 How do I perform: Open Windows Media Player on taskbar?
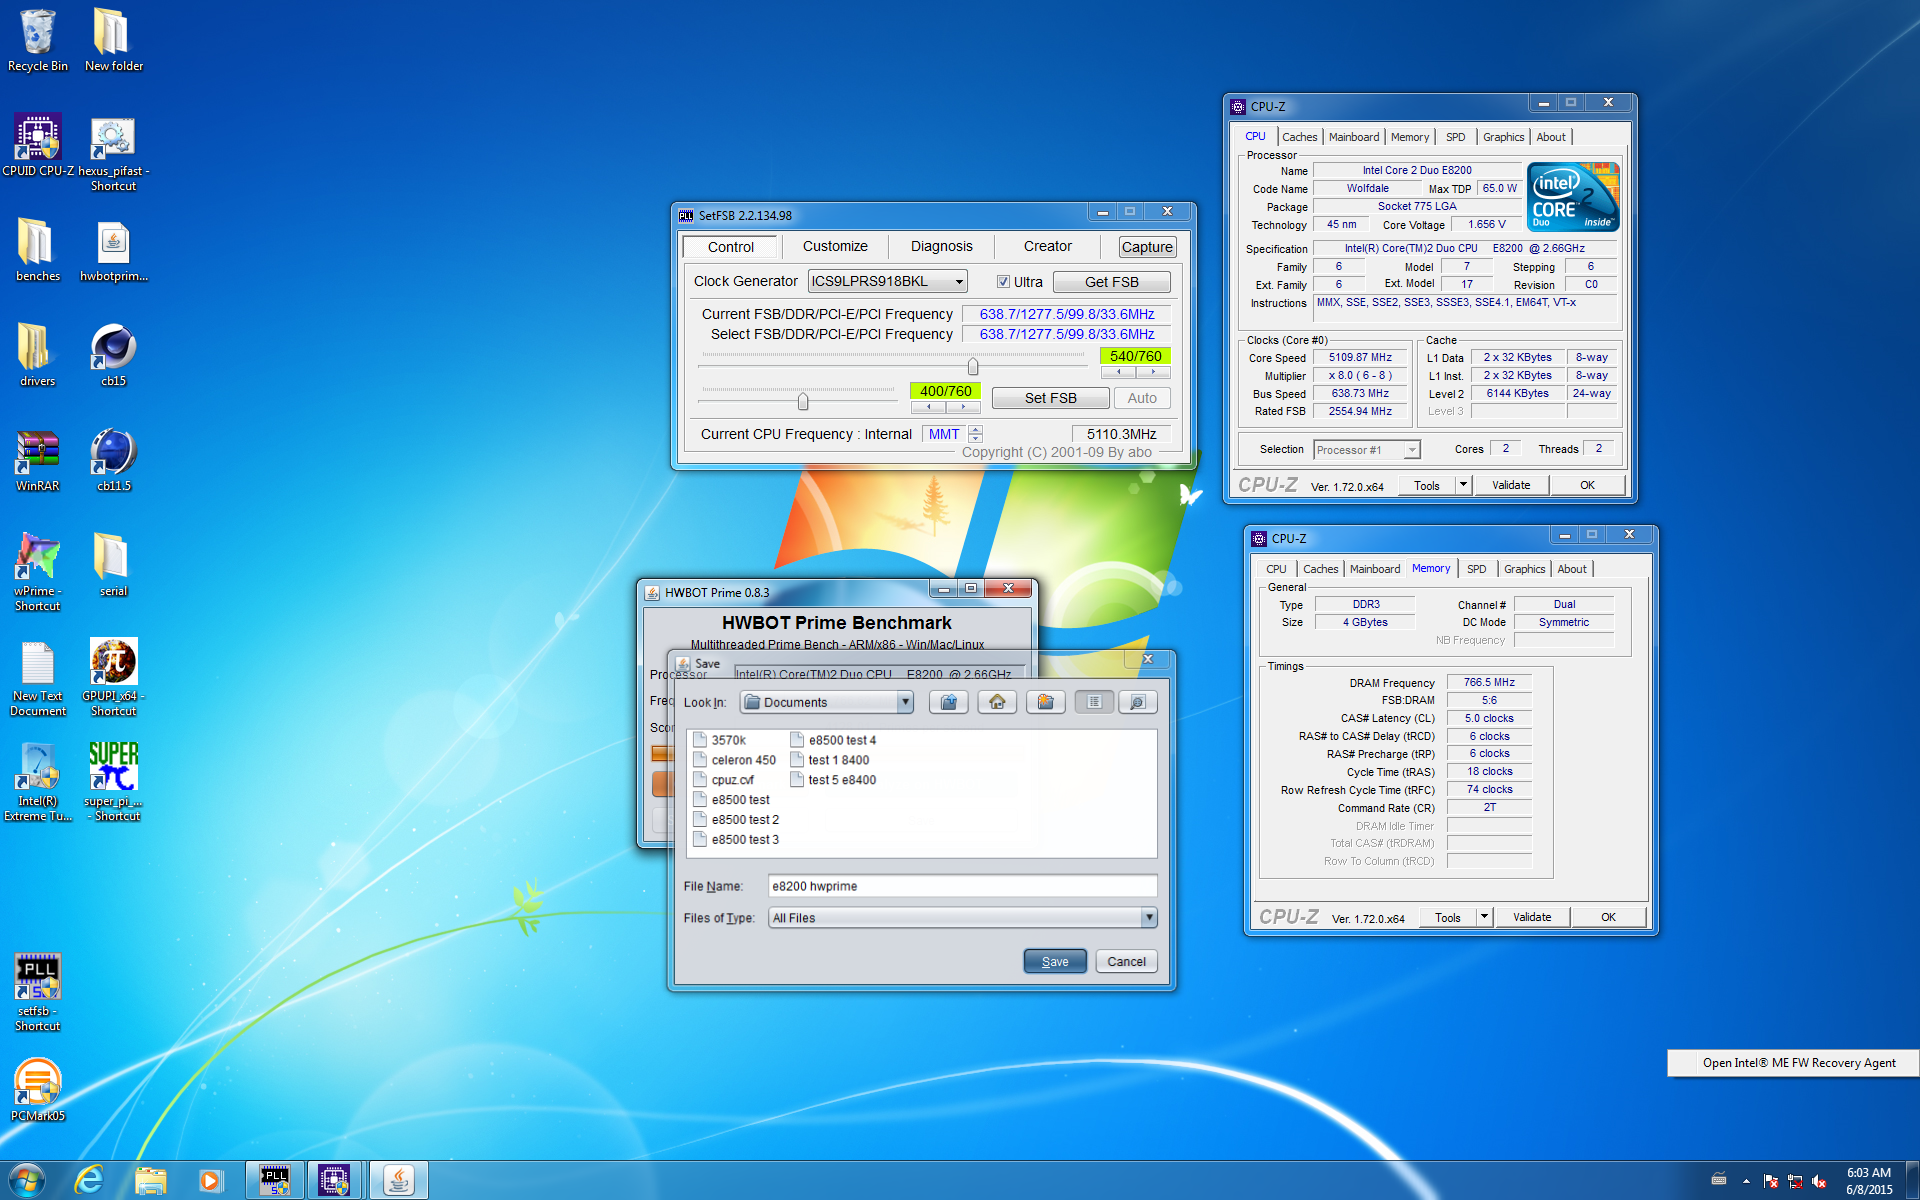[x=211, y=1180]
